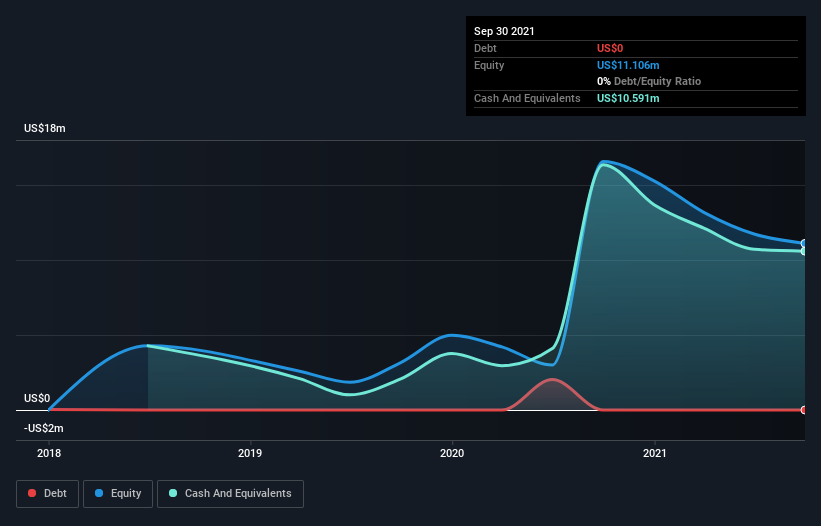Screen dimensions: 821x526
Task: Click Equity value US$11.106m in tooltip
Action: (628, 65)
